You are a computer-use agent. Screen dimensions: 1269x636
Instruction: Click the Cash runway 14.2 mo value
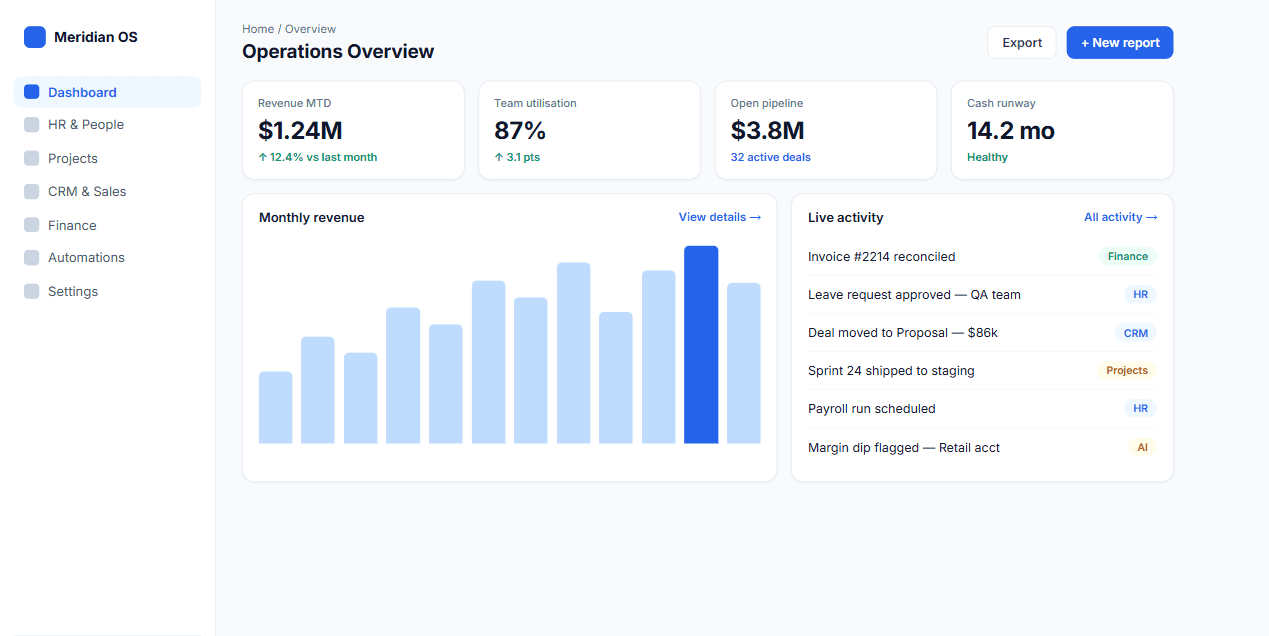[x=1011, y=131]
